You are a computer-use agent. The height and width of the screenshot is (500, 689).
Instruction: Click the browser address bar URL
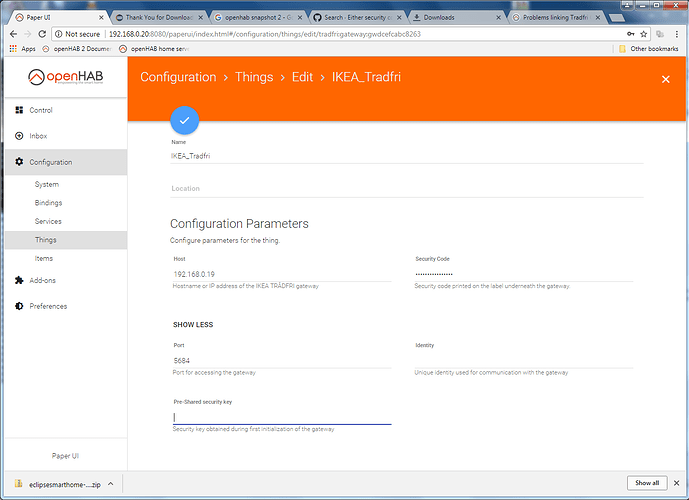[x=265, y=34]
